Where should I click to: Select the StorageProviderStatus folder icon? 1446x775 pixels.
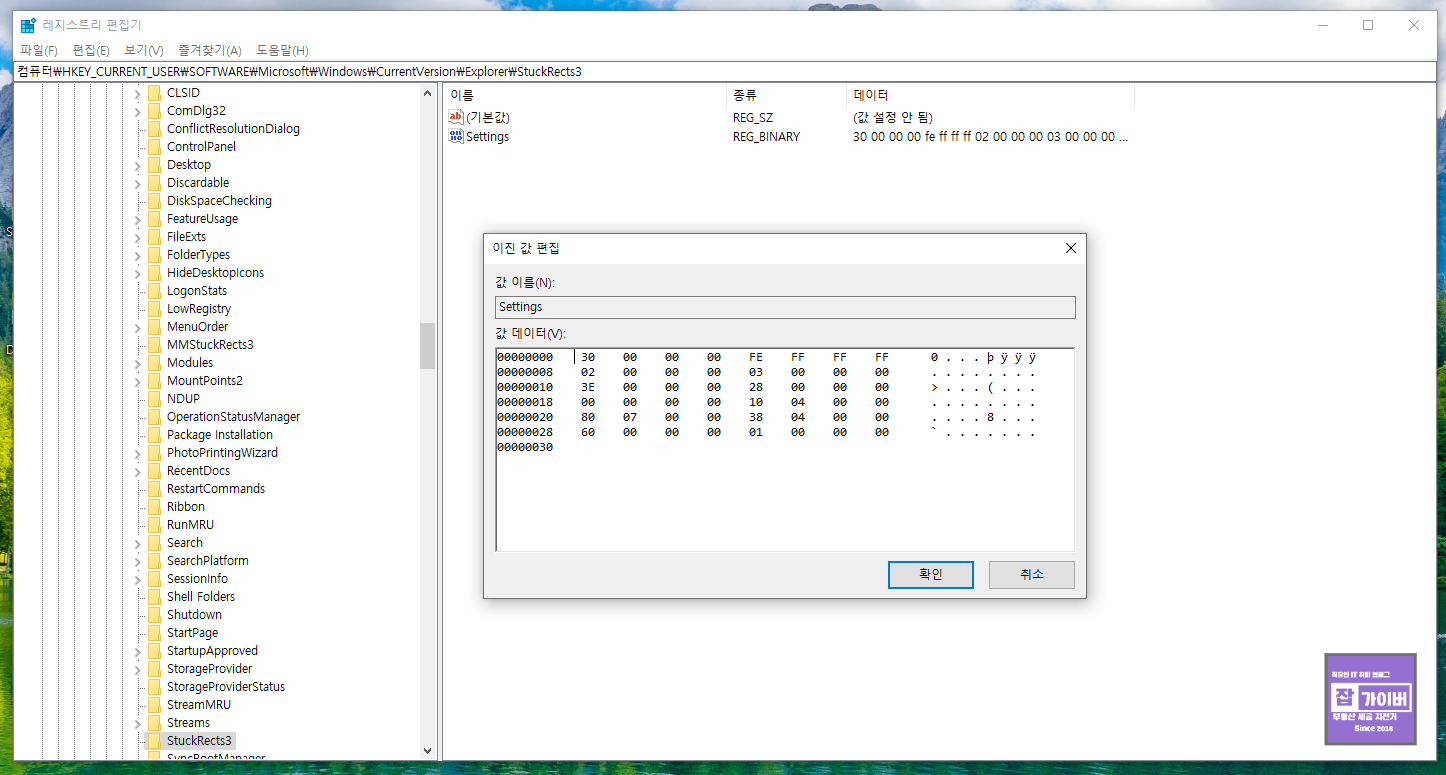pos(154,687)
